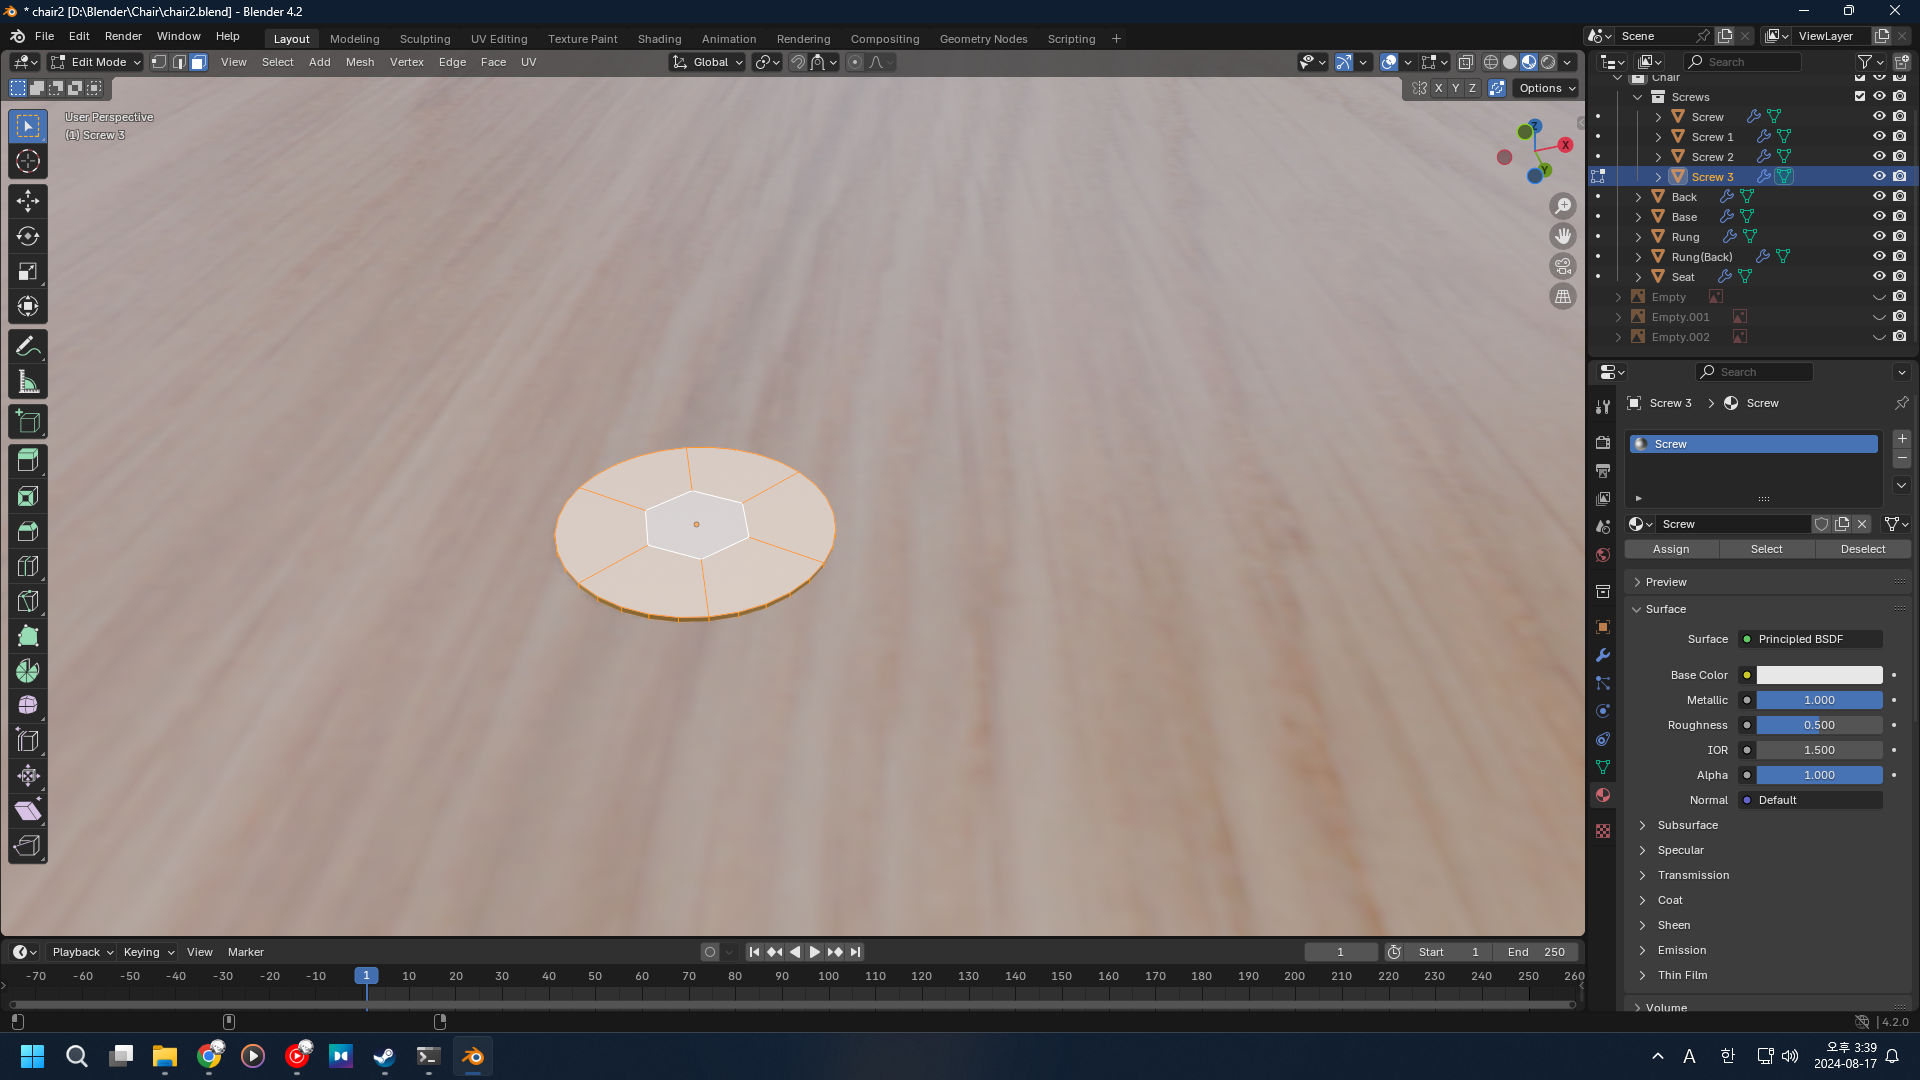The image size is (1920, 1080).
Task: Open the Mesh menu
Action: point(360,62)
